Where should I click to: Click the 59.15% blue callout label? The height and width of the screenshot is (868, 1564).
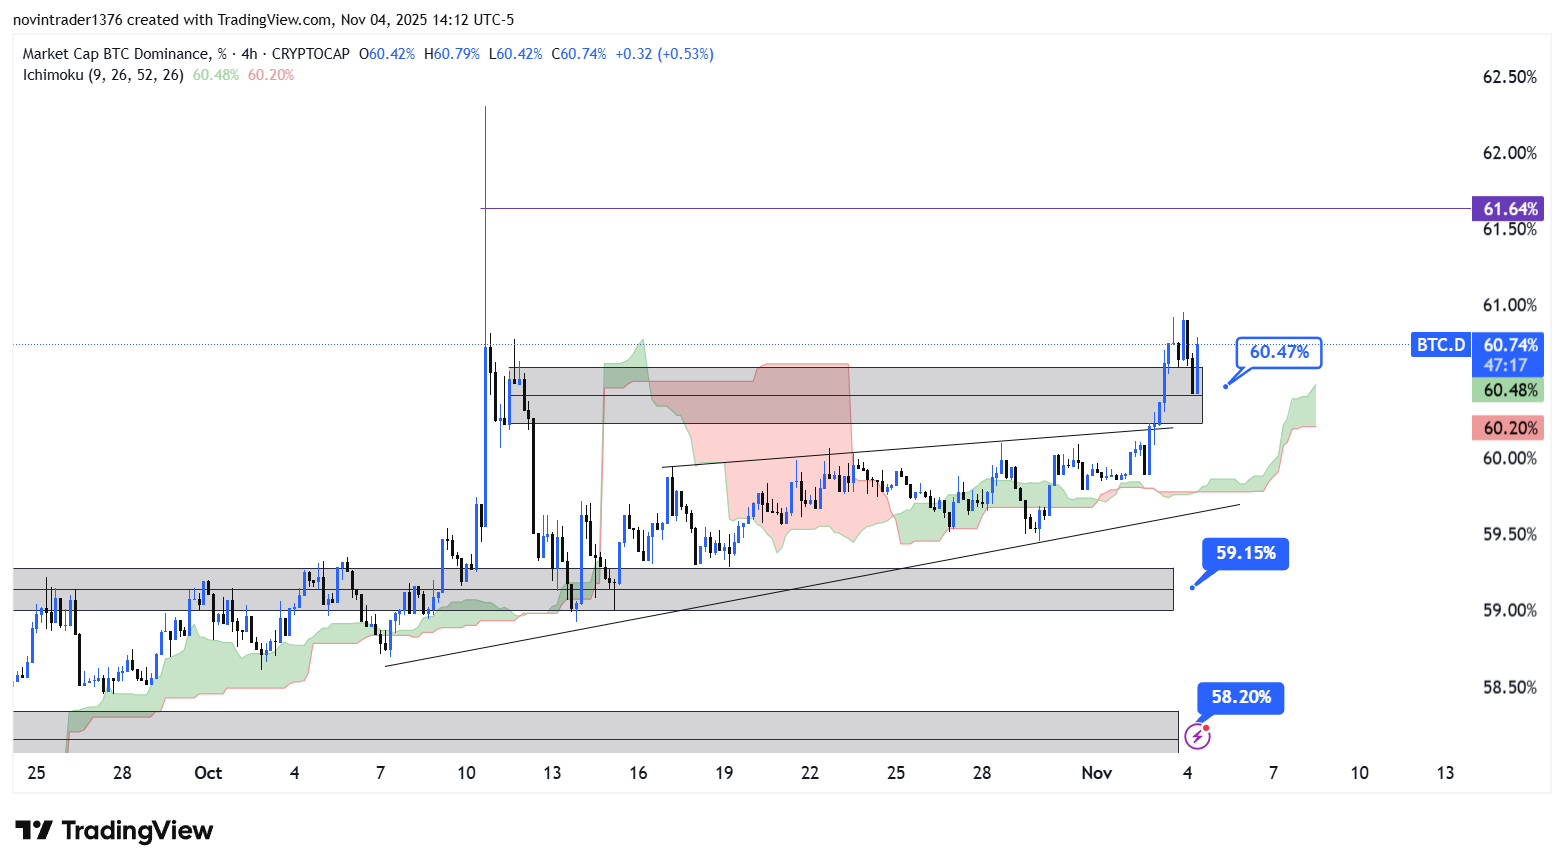pos(1245,553)
